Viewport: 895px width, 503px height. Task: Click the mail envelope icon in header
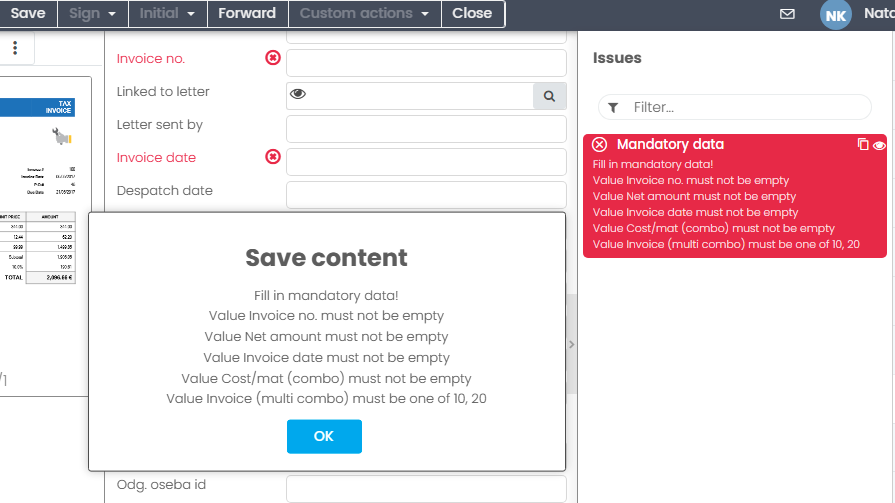787,14
